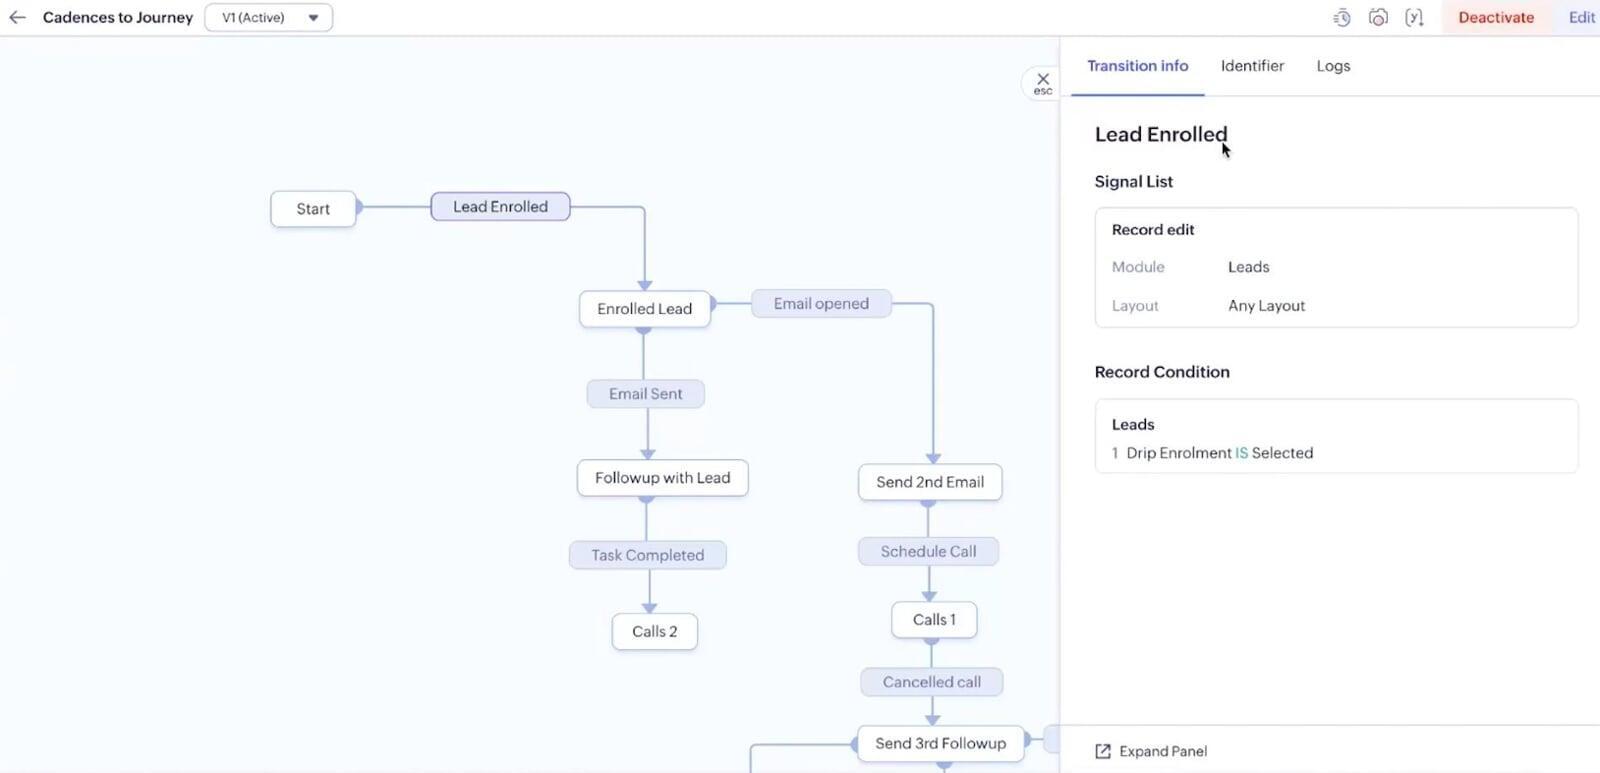The image size is (1600, 773).
Task: Open the variables bracket icon
Action: click(1414, 17)
